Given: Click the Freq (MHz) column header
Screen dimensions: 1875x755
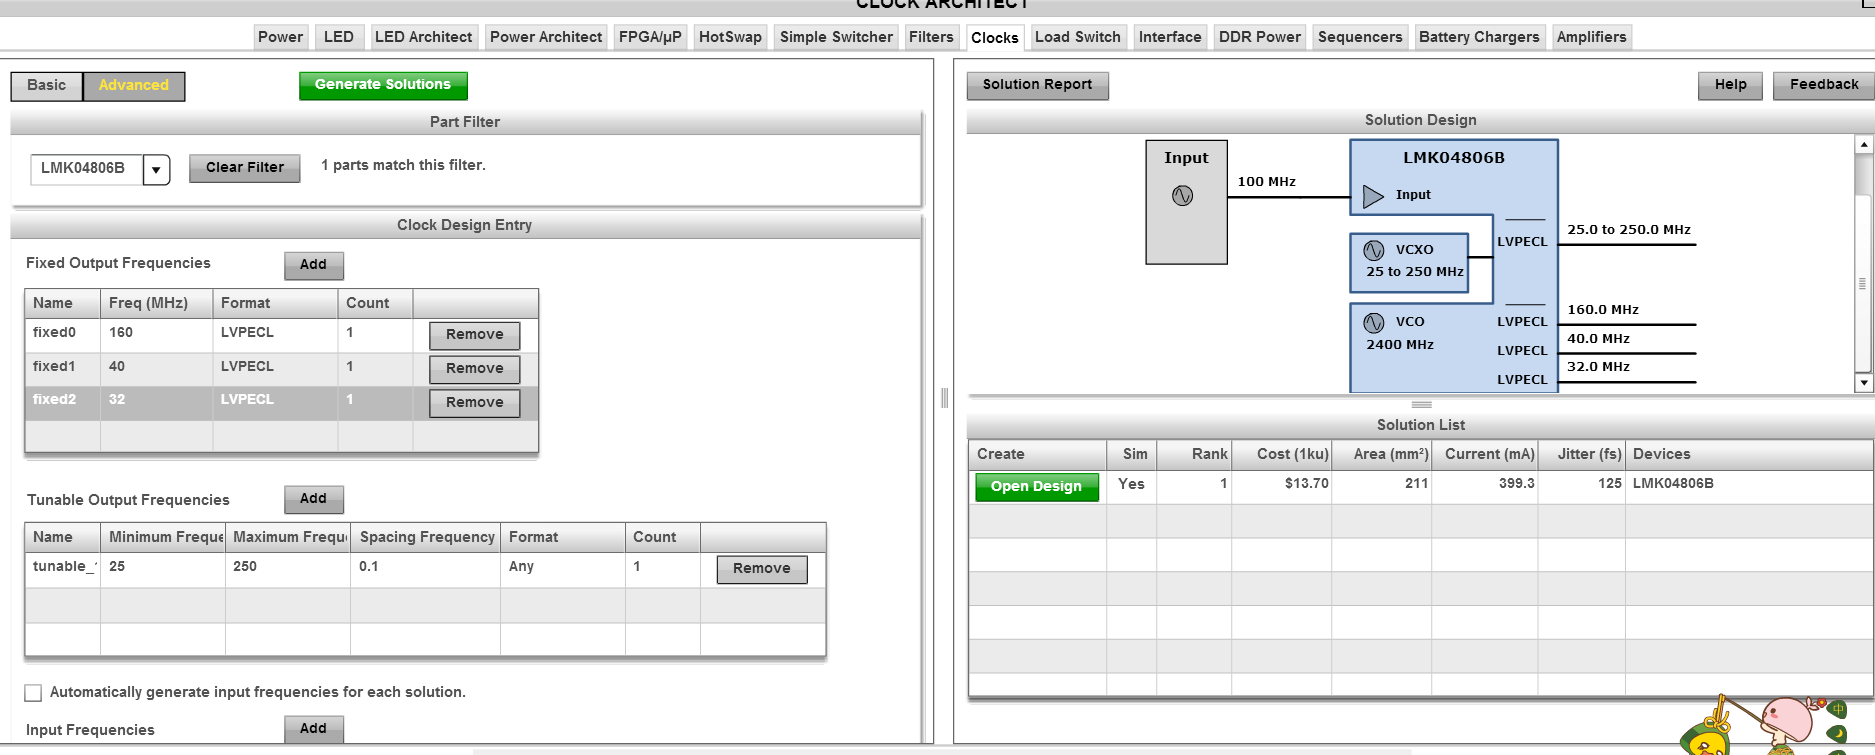Looking at the screenshot, I should [x=156, y=303].
